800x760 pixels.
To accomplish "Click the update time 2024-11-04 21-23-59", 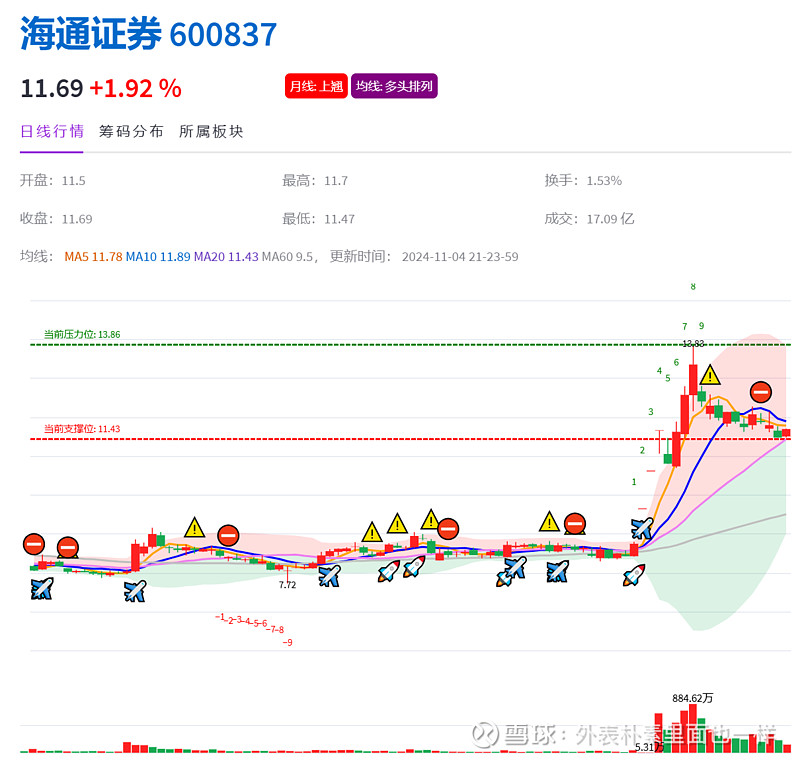I will 460,257.
